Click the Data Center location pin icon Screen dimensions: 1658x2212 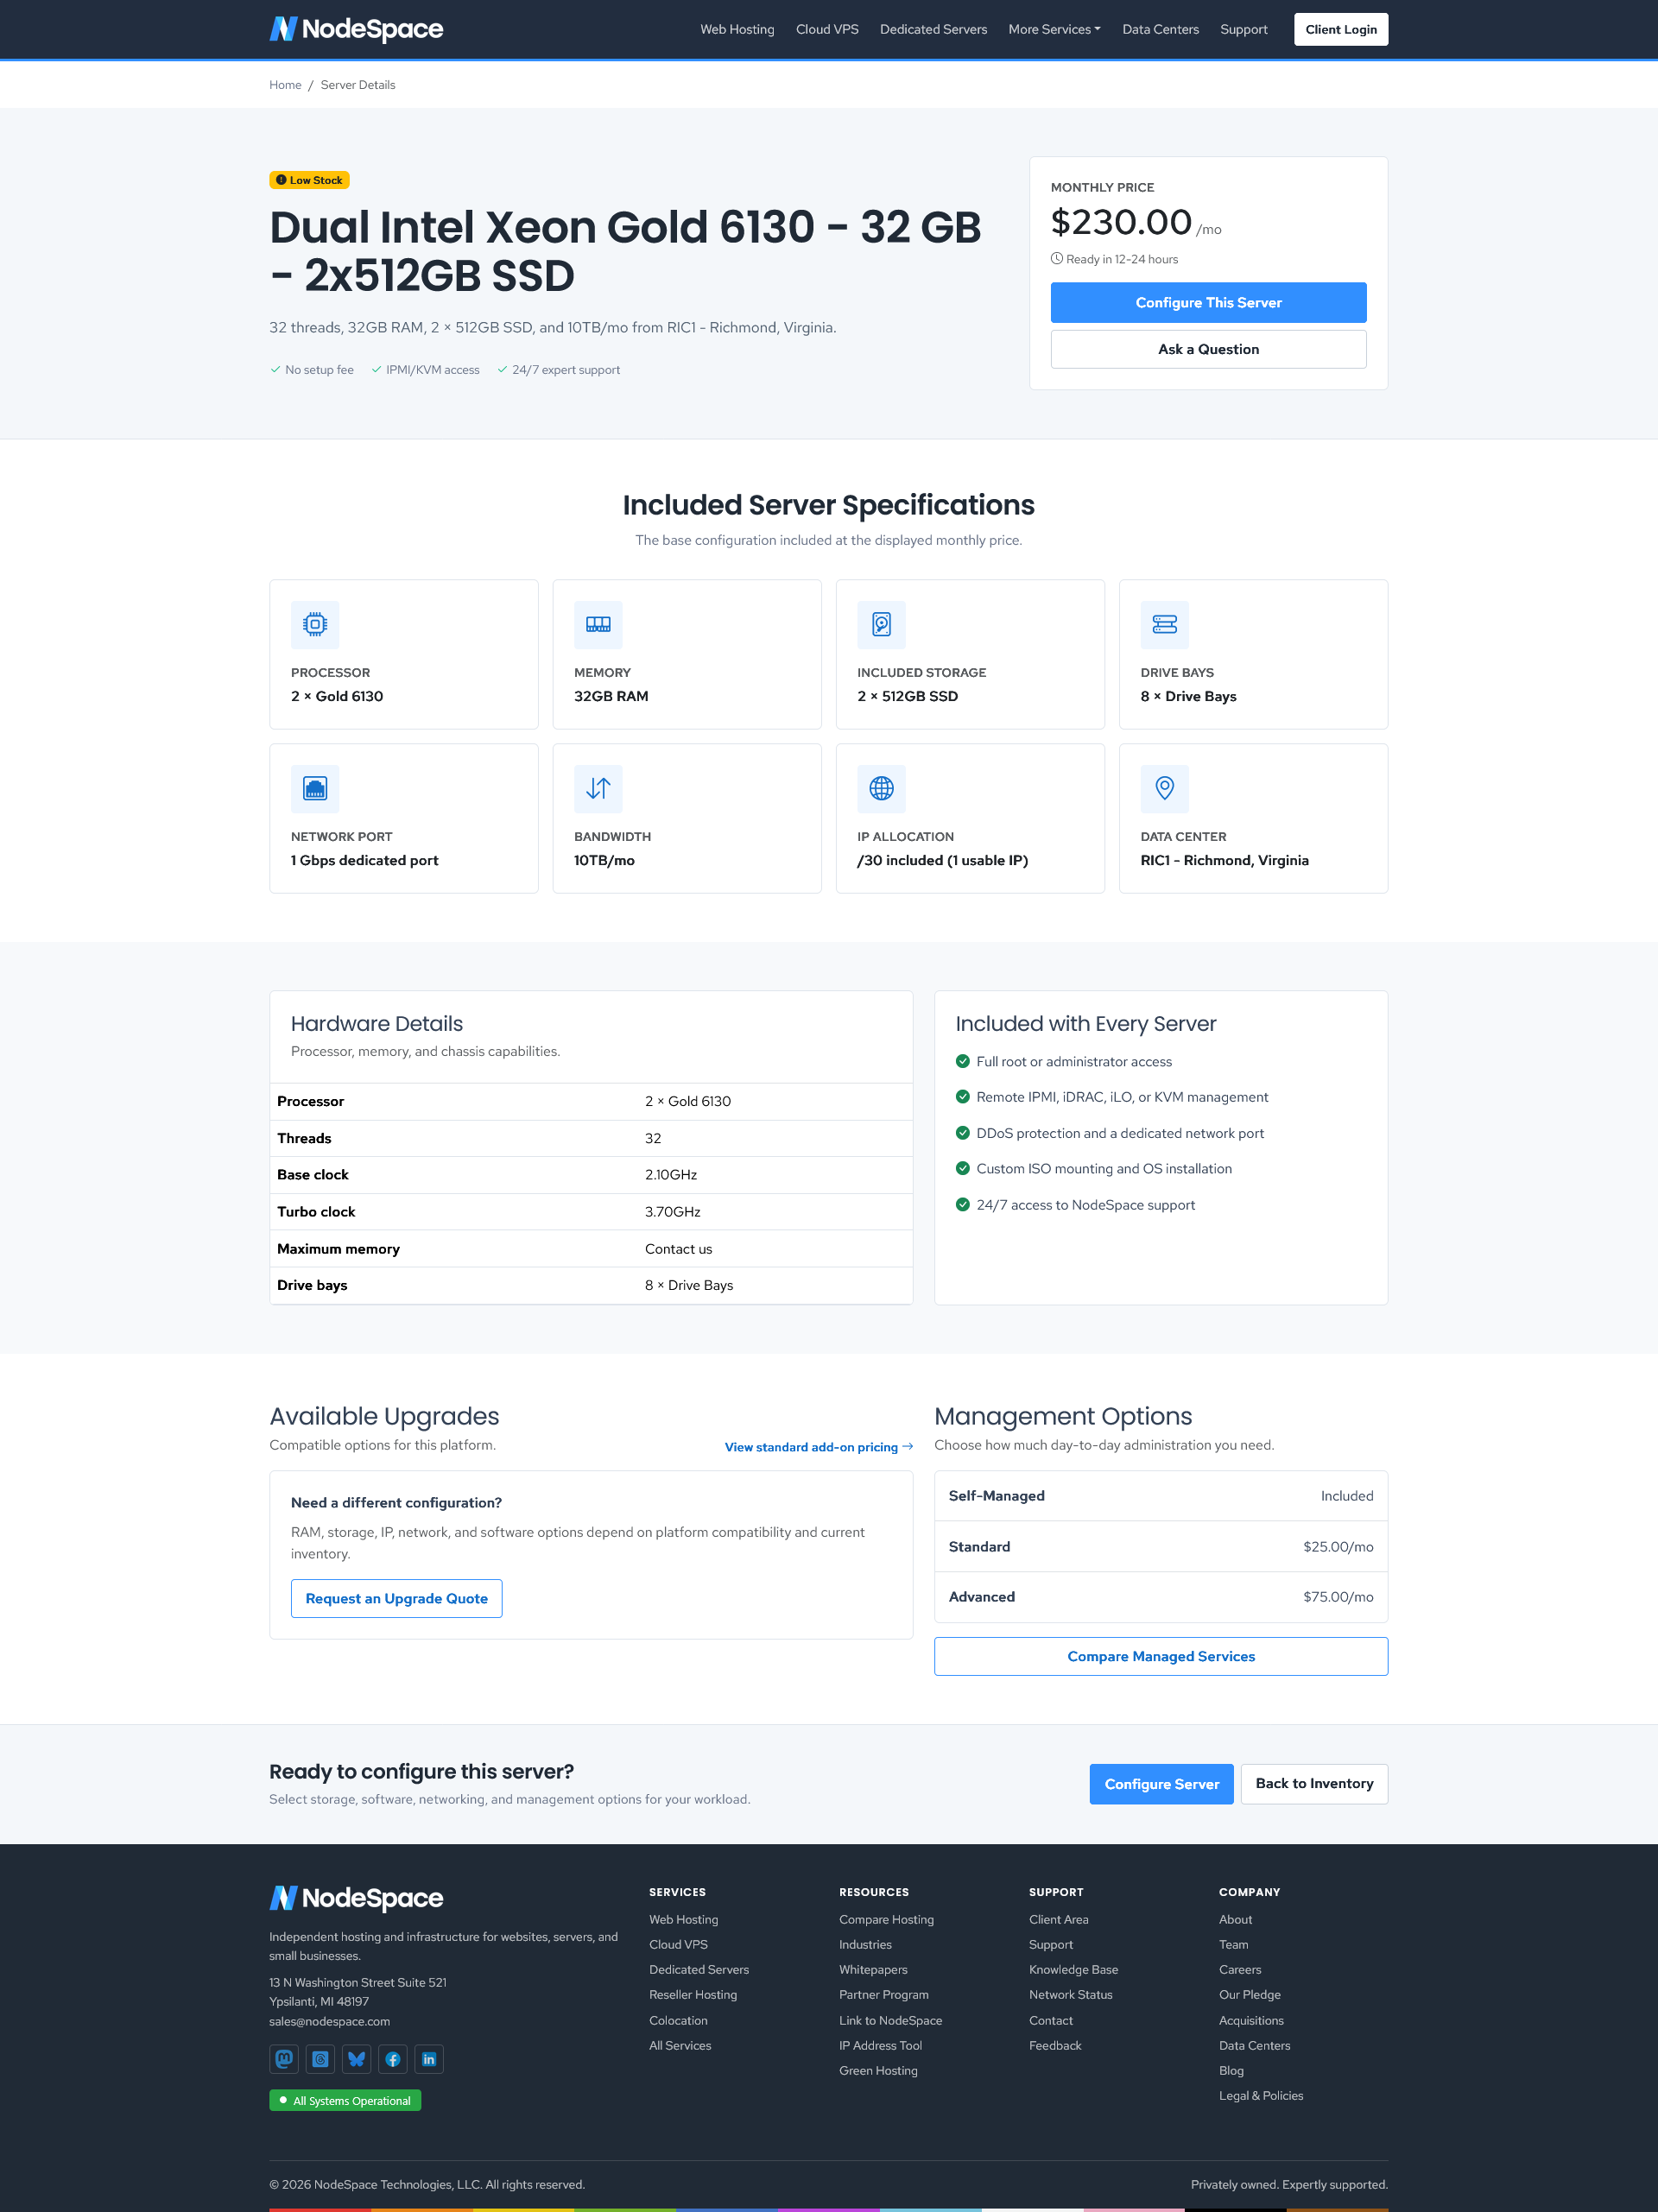[x=1164, y=788]
